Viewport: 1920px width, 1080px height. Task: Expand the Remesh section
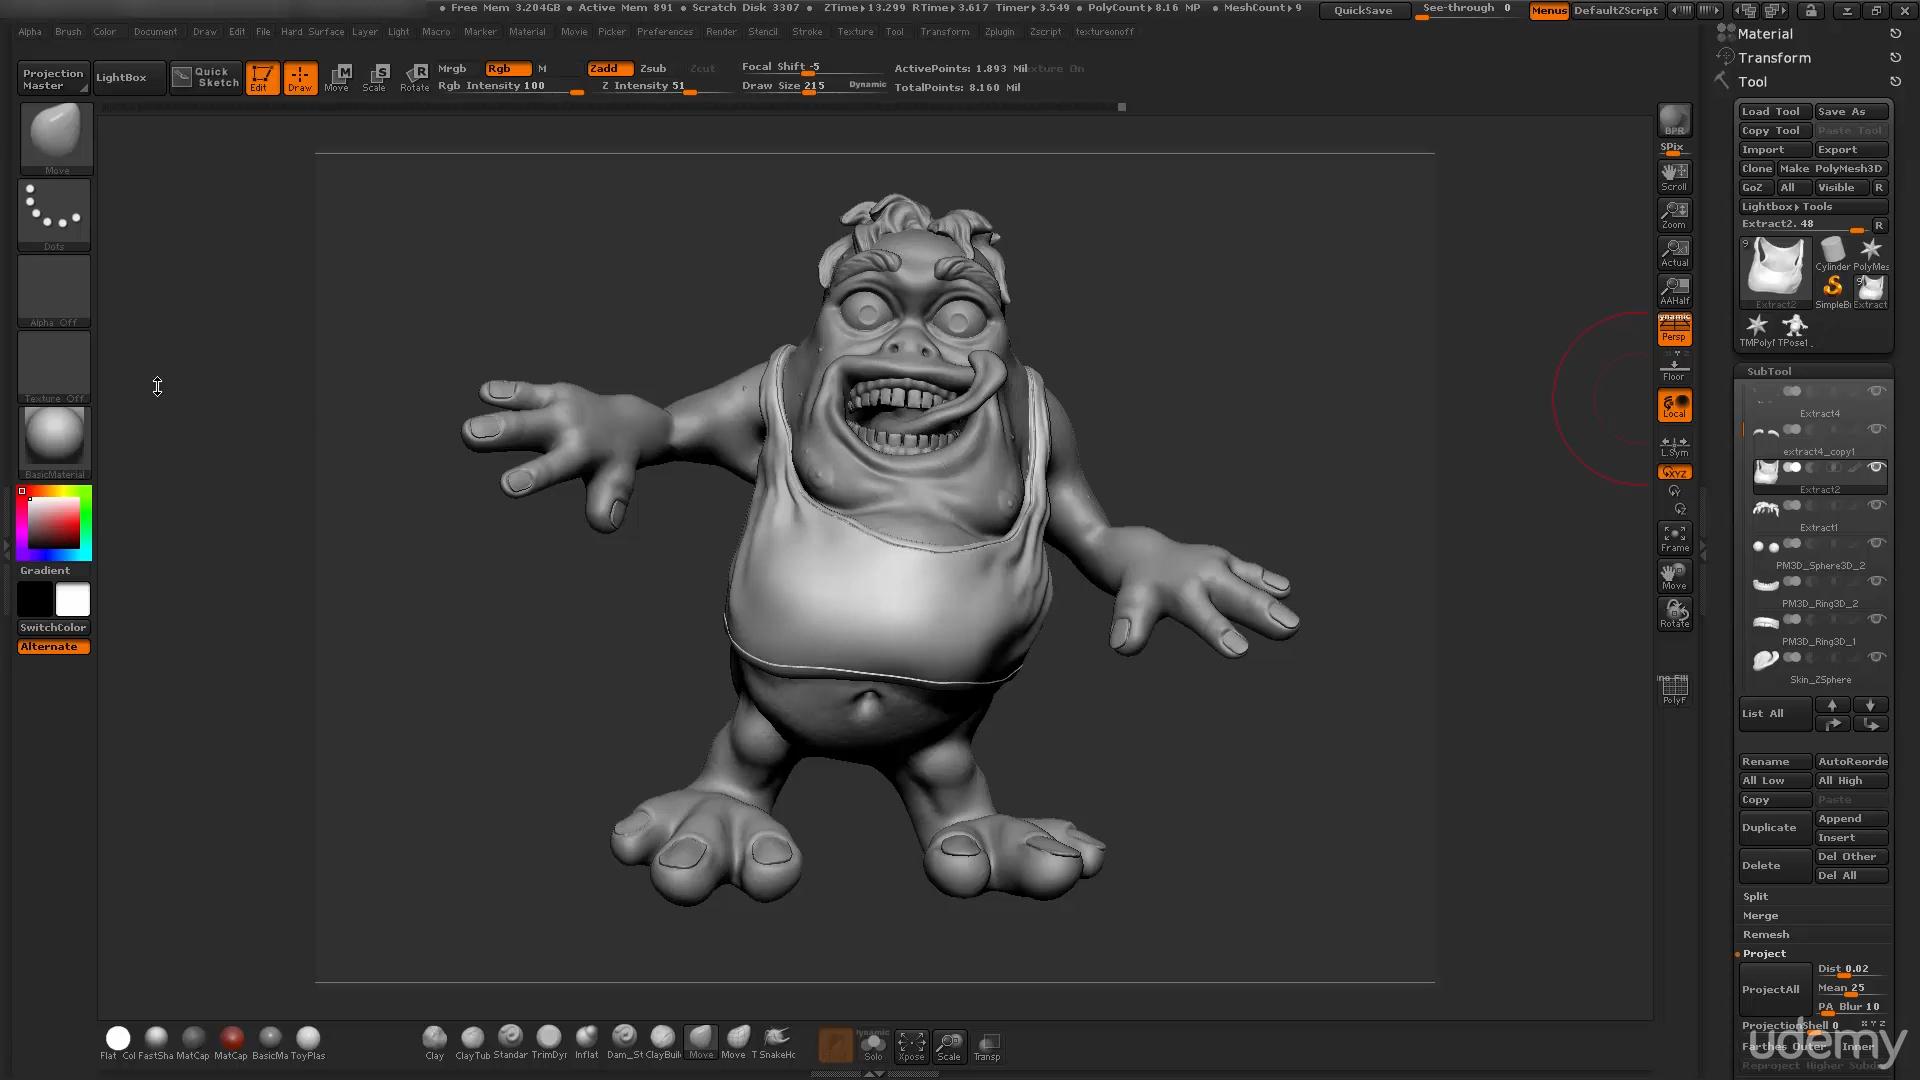(1766, 934)
